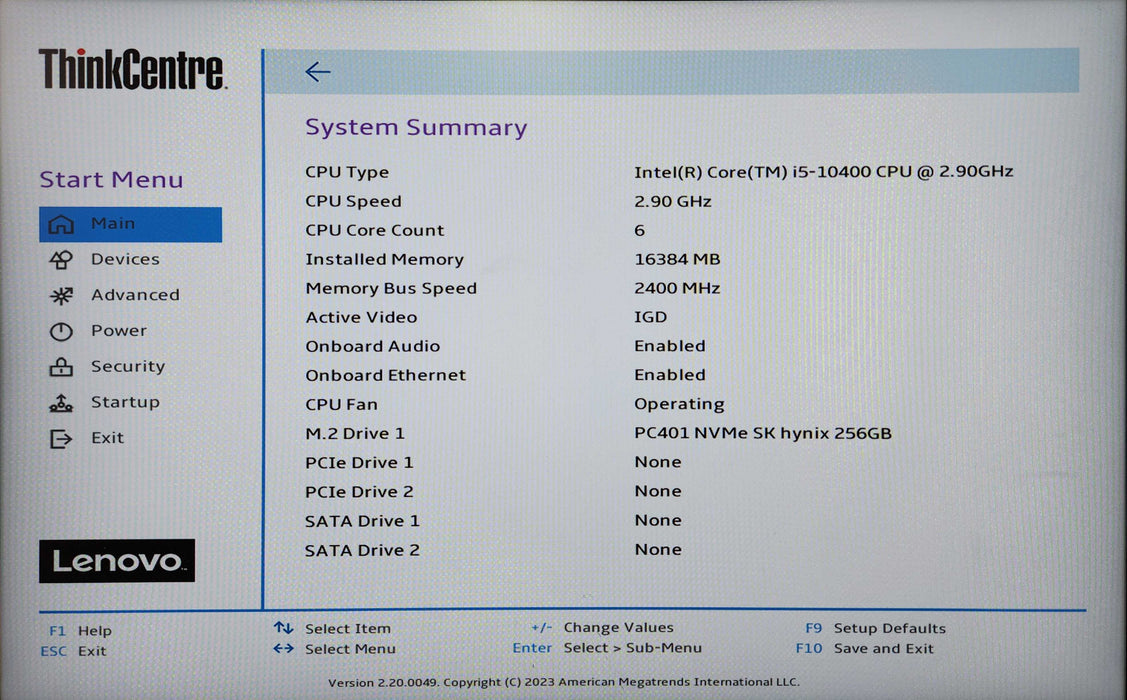Click PCIe Drive 2's None value
This screenshot has width=1127, height=700.
pos(658,491)
